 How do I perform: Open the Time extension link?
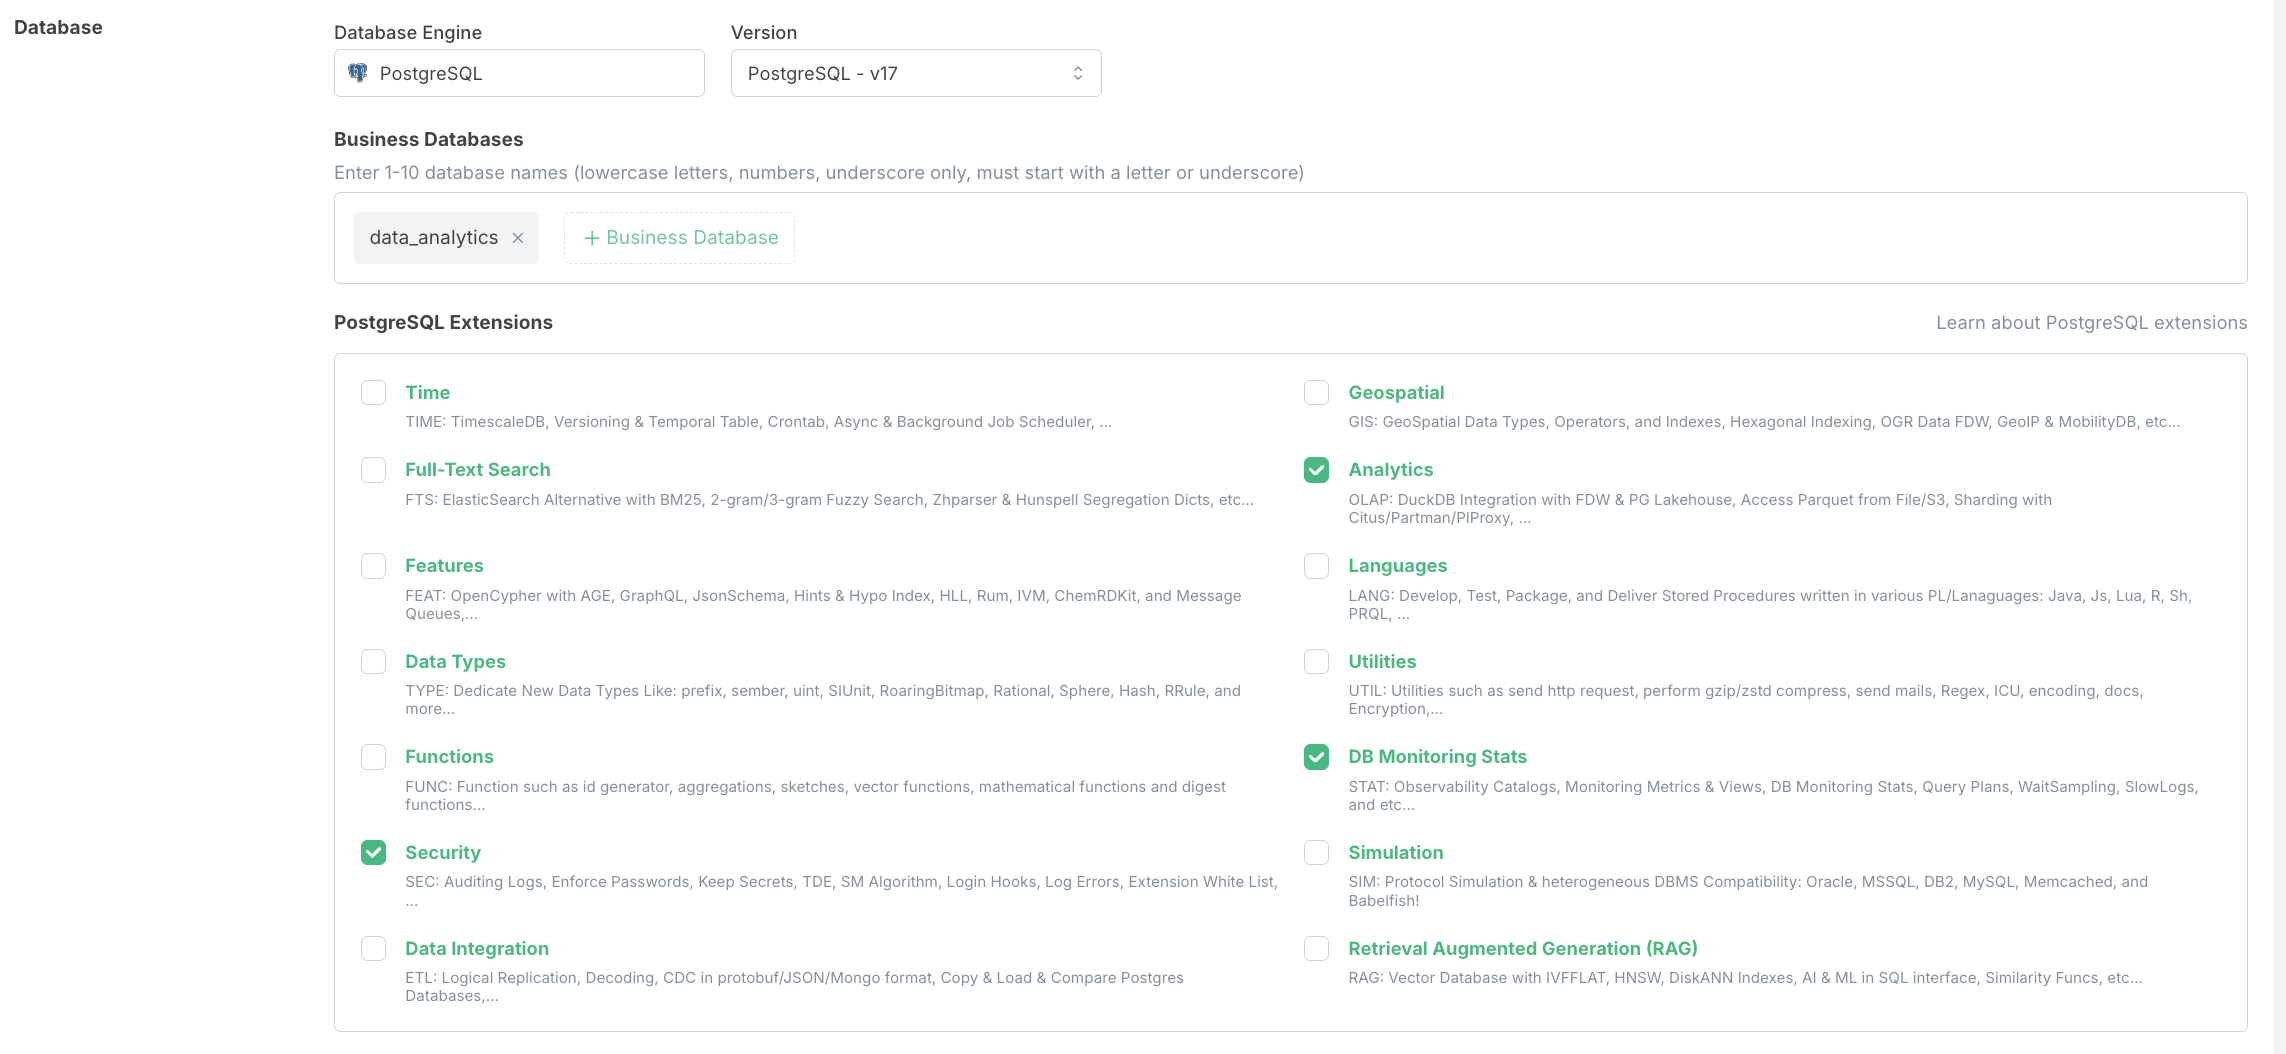(x=427, y=392)
